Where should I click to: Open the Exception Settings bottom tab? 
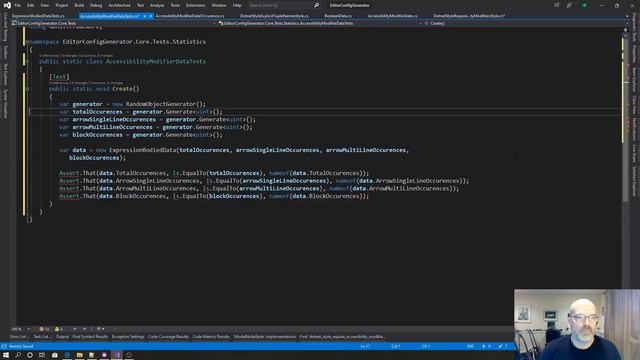click(128, 337)
